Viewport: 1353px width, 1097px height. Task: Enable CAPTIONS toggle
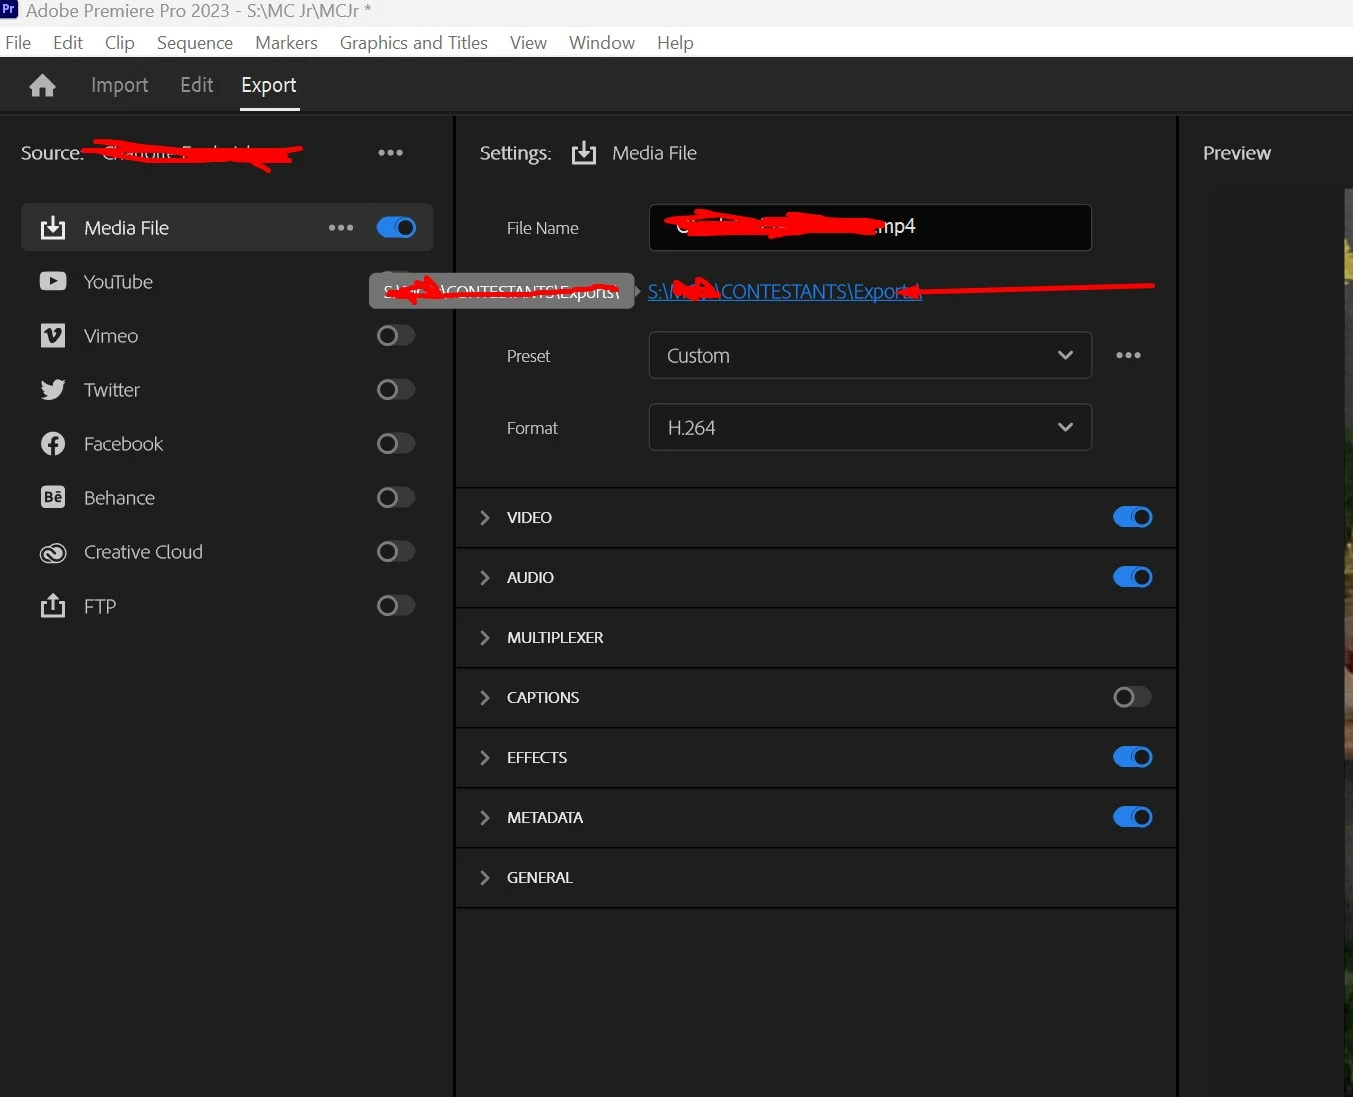(1133, 697)
